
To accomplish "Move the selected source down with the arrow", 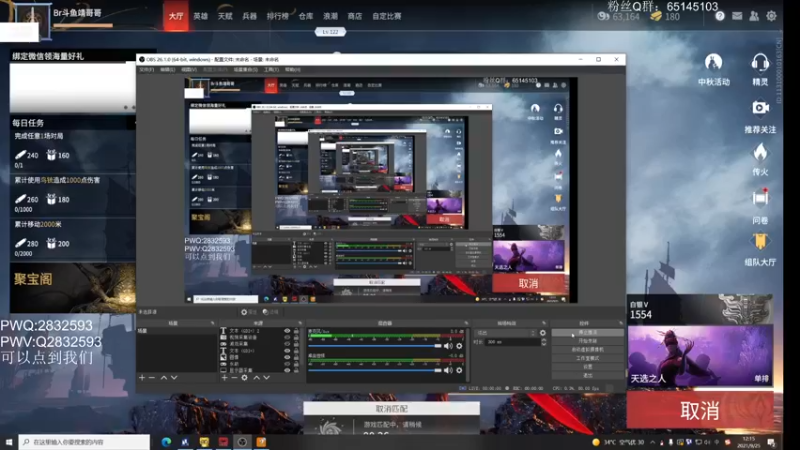I will point(266,378).
